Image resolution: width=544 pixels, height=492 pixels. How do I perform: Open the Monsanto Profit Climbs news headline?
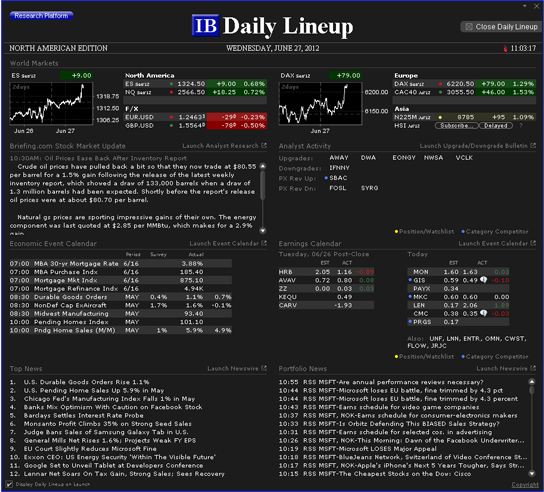(x=108, y=424)
